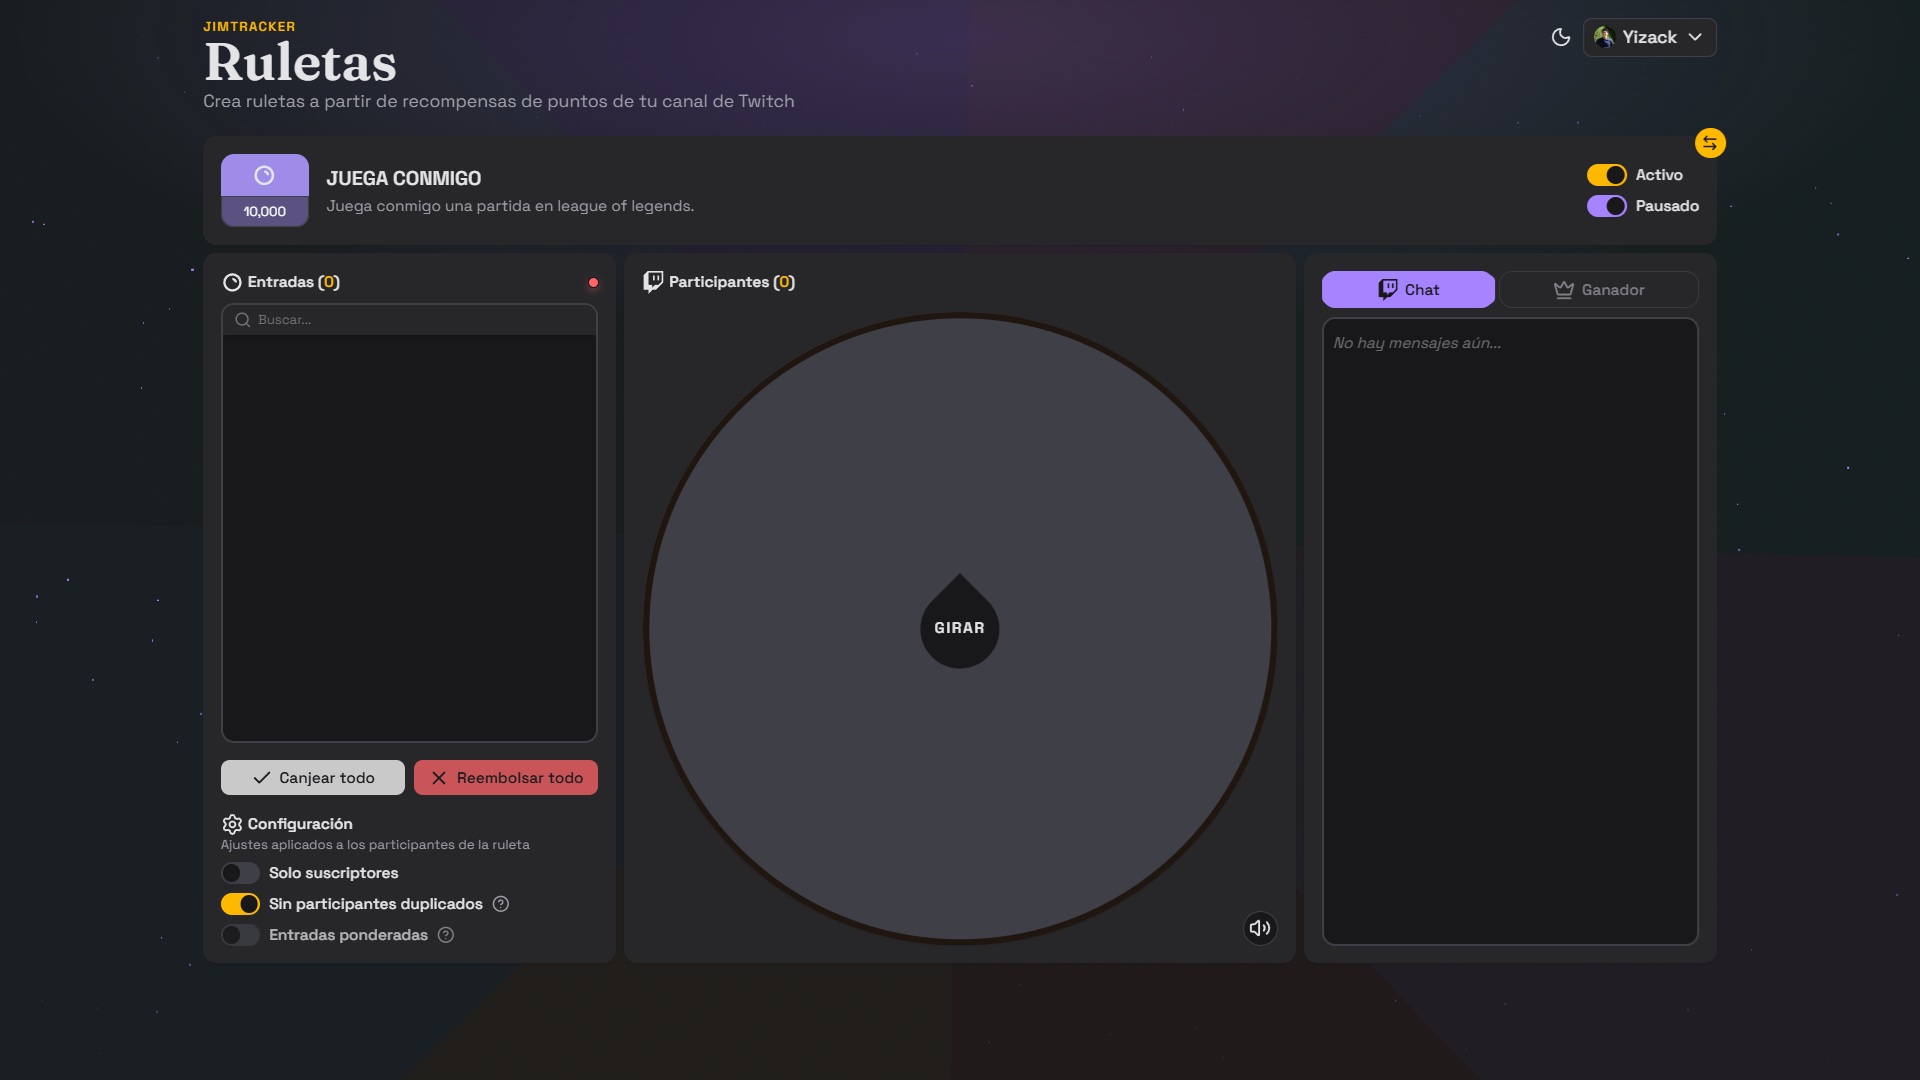Screen dimensions: 1920x1080
Task: Open the Yizack user menu
Action: tap(1649, 37)
